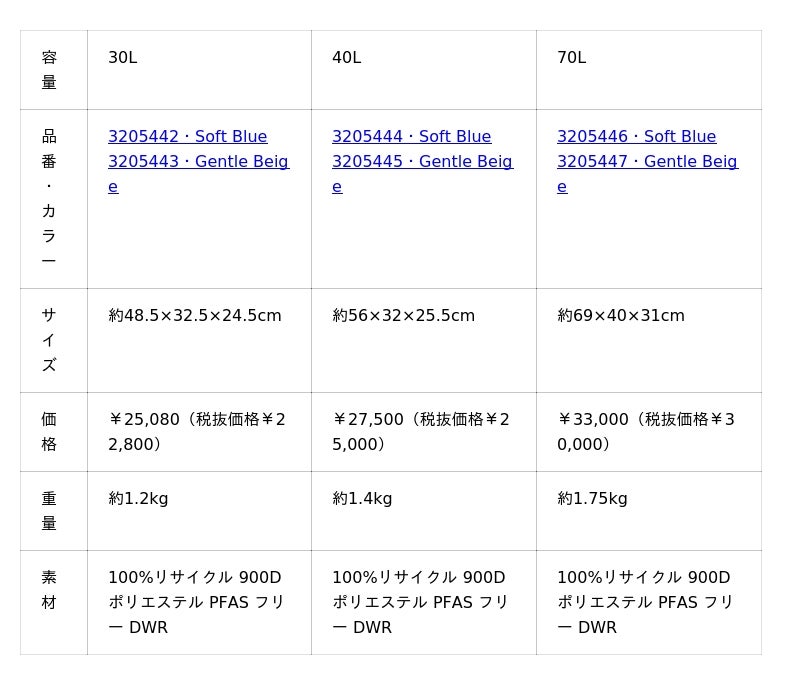
Task: Open the 3205443 Gentle Beige link
Action: click(x=198, y=162)
